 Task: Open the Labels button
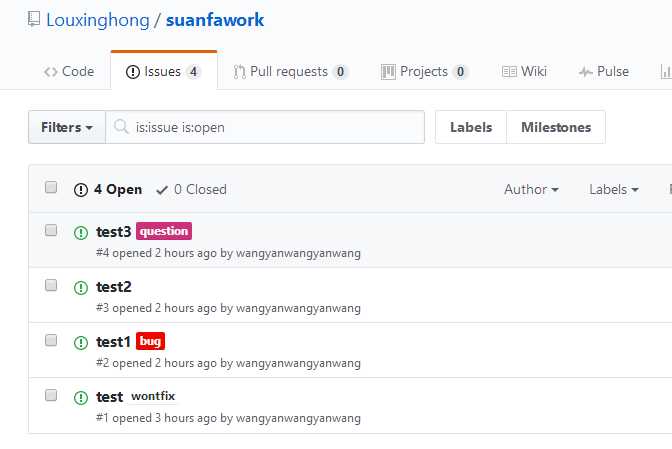point(471,127)
